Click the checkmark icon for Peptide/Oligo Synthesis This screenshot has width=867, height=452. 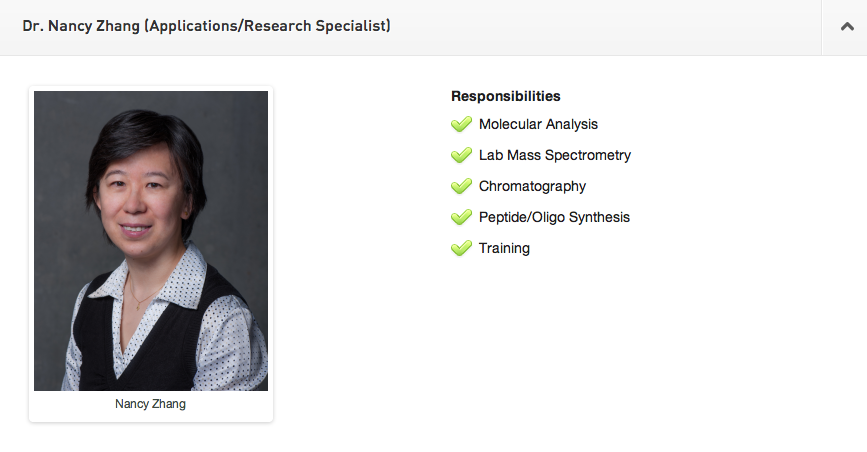click(x=461, y=217)
